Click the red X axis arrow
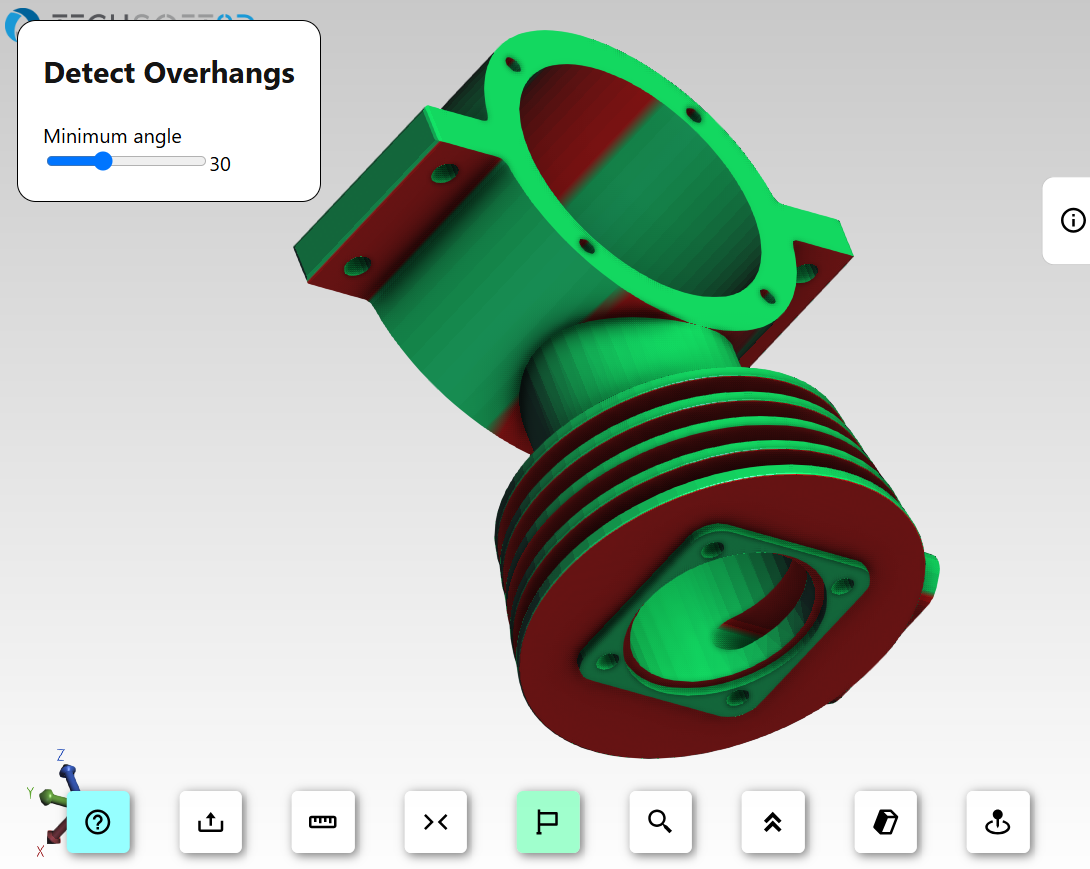 click(48, 835)
